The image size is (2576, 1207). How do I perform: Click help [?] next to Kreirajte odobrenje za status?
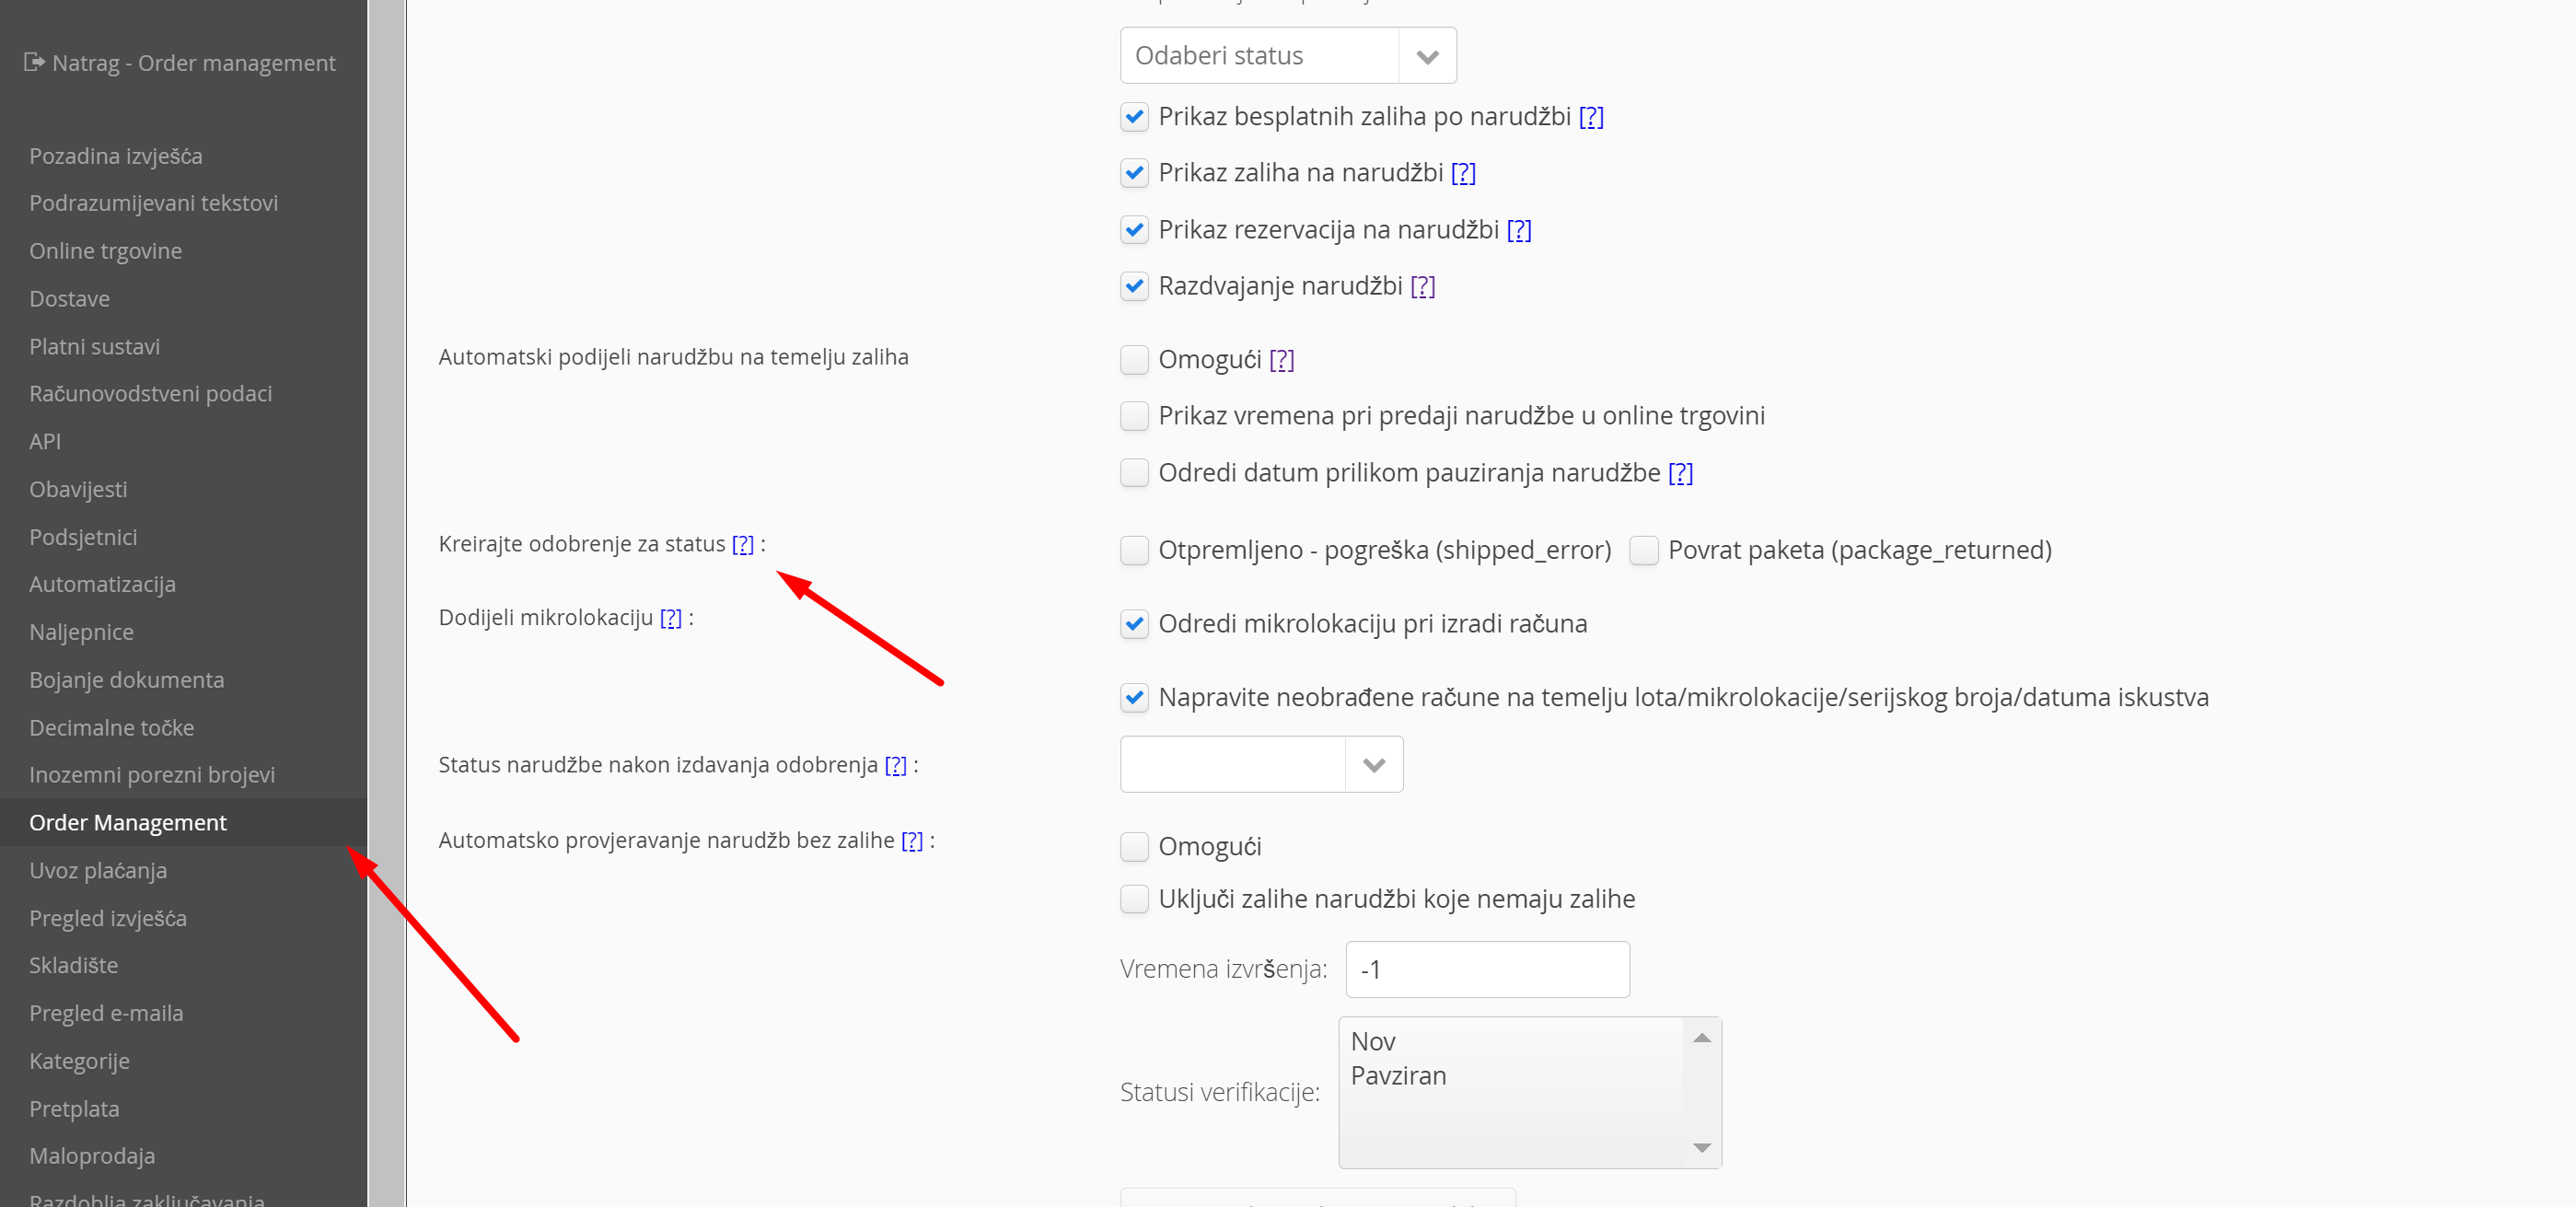click(742, 544)
